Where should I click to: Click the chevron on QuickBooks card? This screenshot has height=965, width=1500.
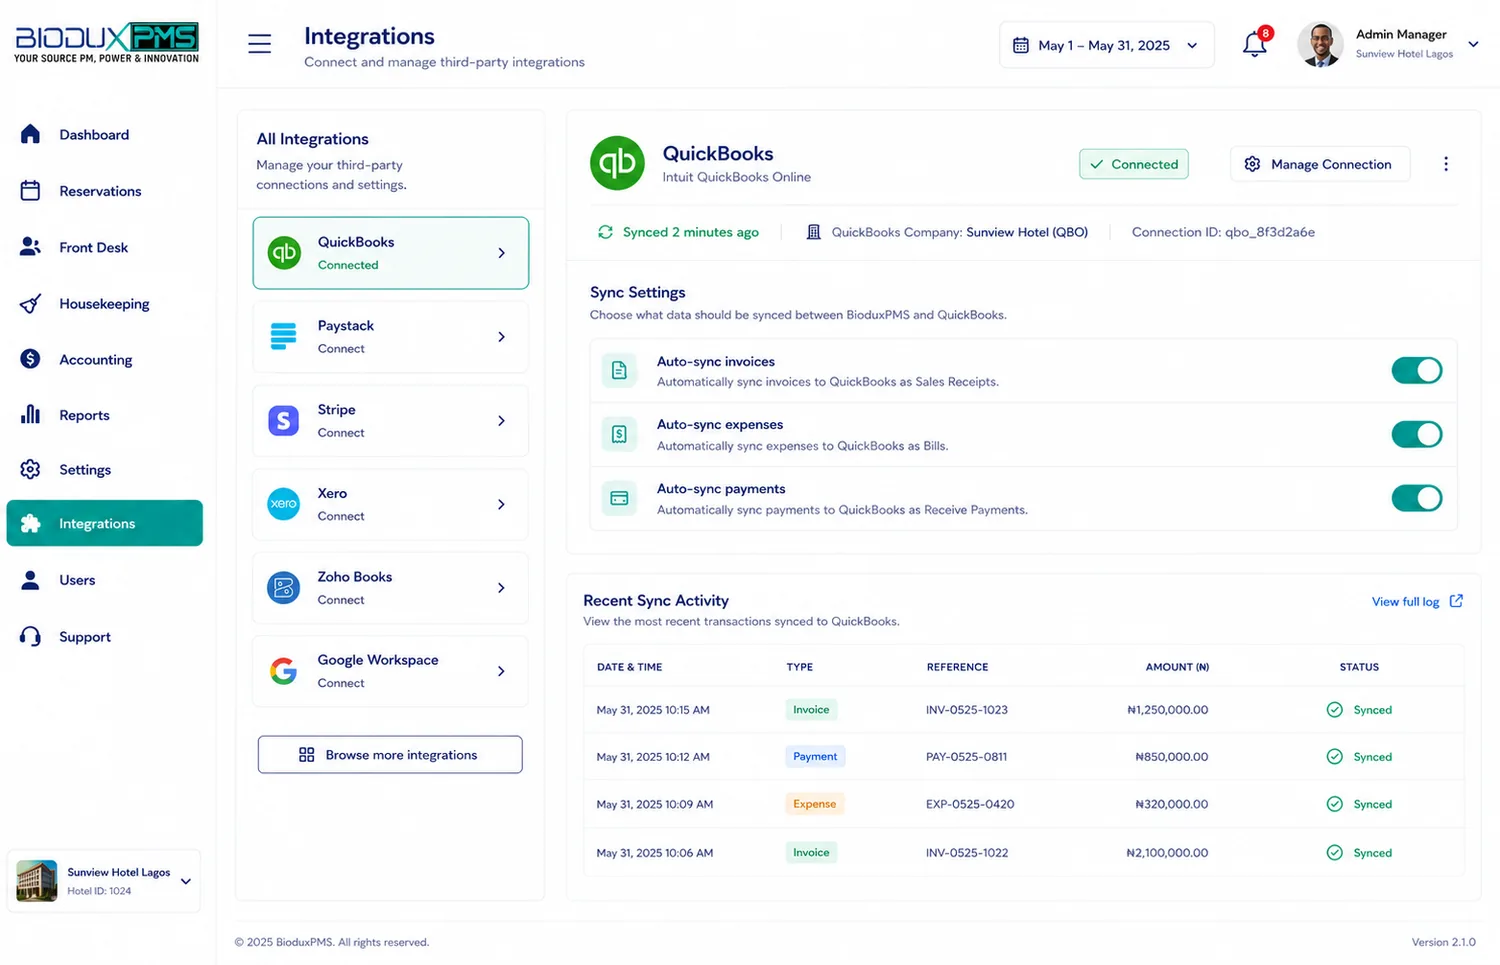click(x=502, y=253)
